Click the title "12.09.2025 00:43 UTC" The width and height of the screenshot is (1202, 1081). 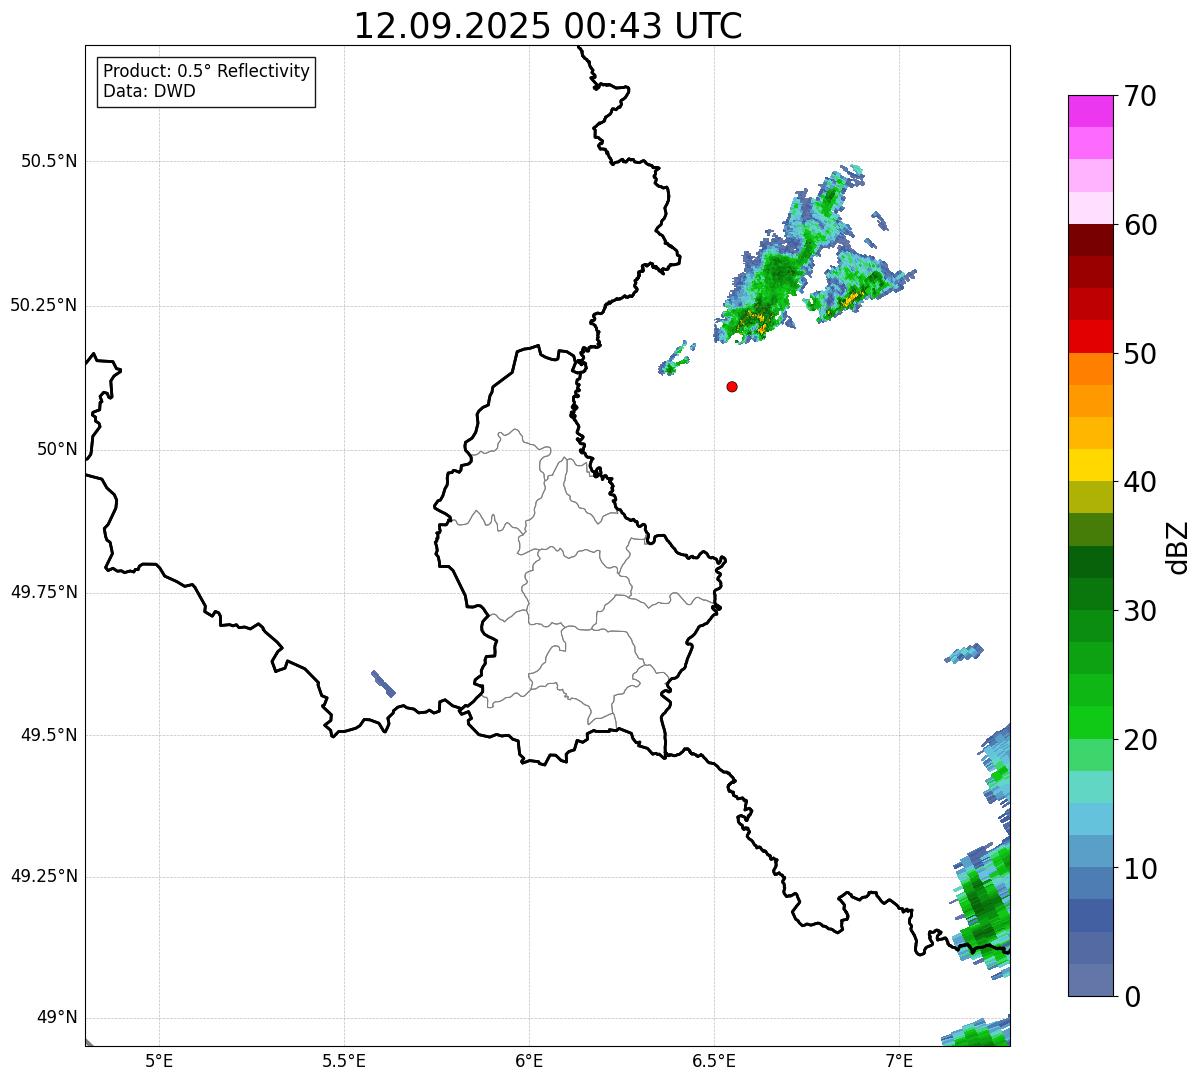pos(548,26)
